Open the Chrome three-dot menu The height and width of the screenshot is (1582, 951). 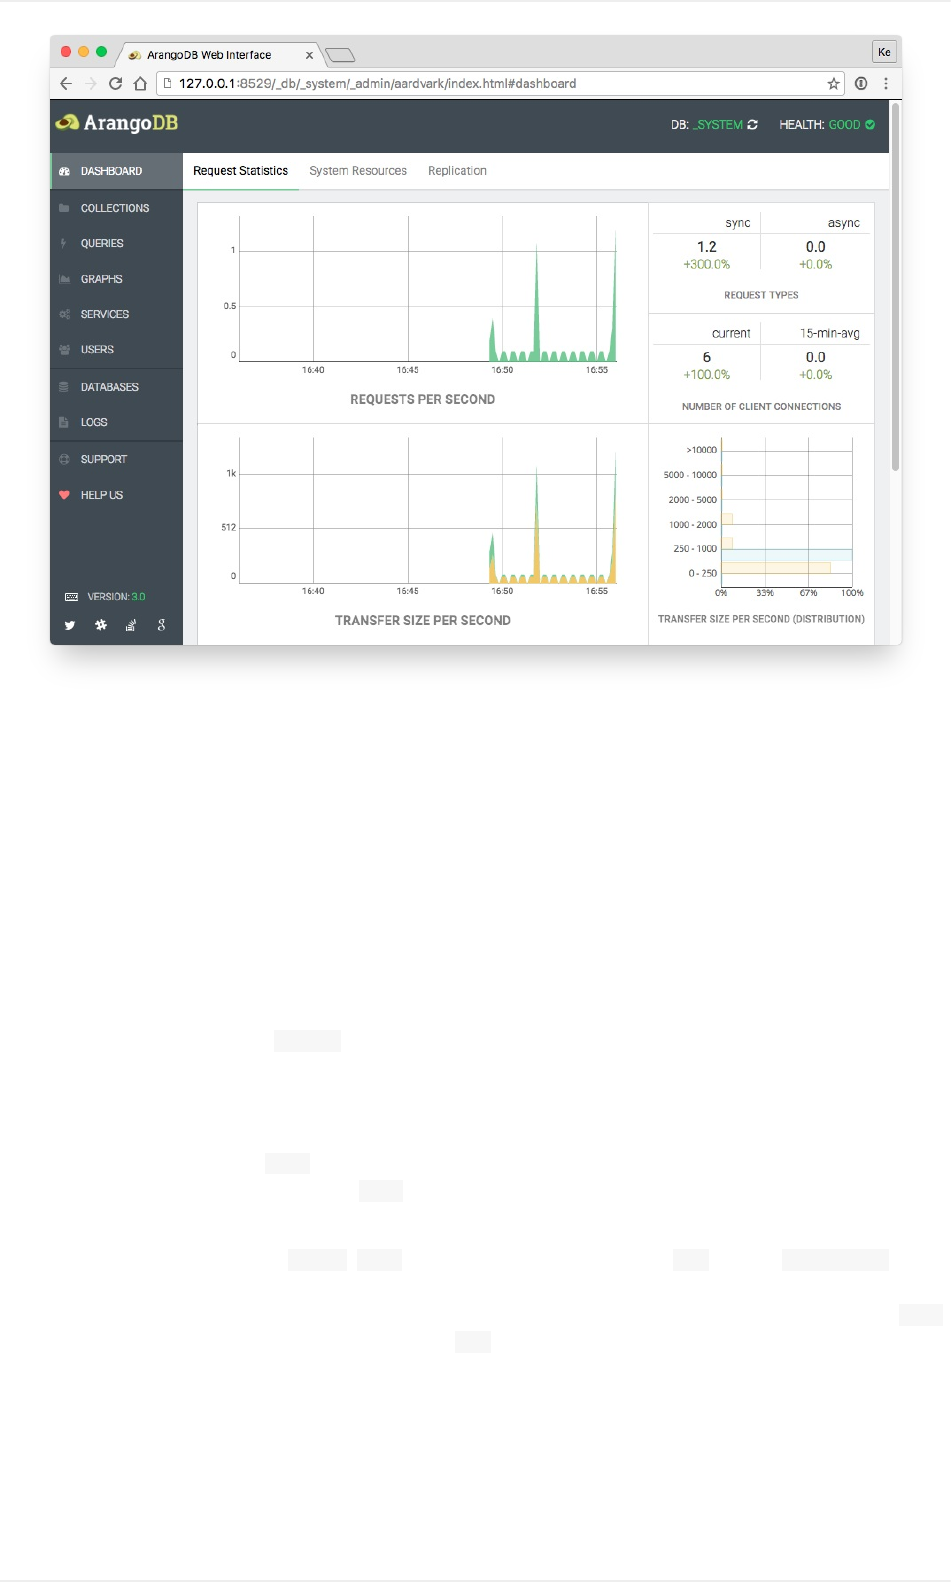click(x=886, y=84)
